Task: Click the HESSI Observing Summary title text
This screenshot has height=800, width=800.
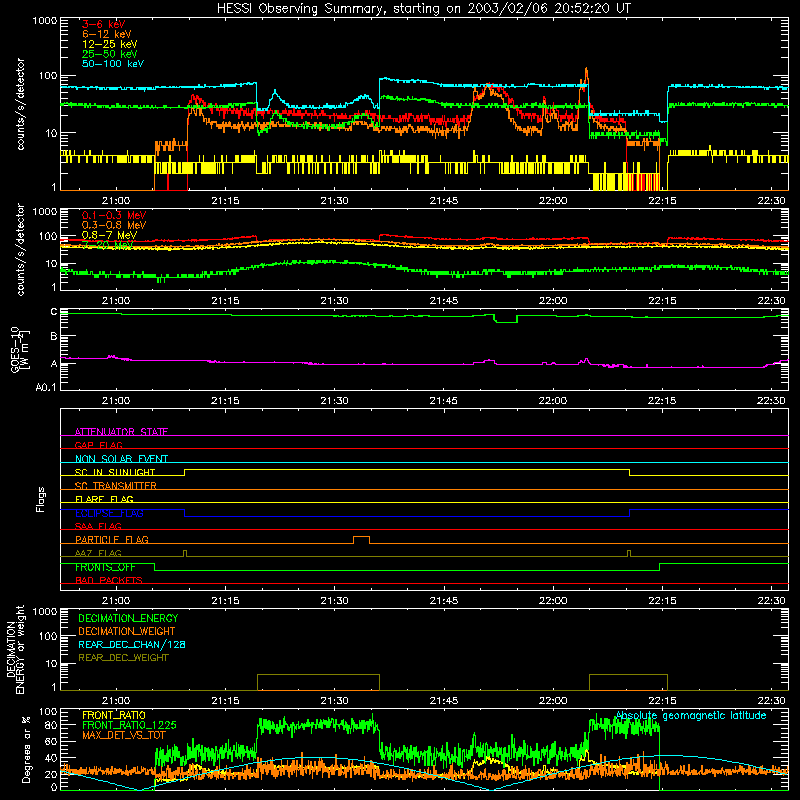Action: 423,9
